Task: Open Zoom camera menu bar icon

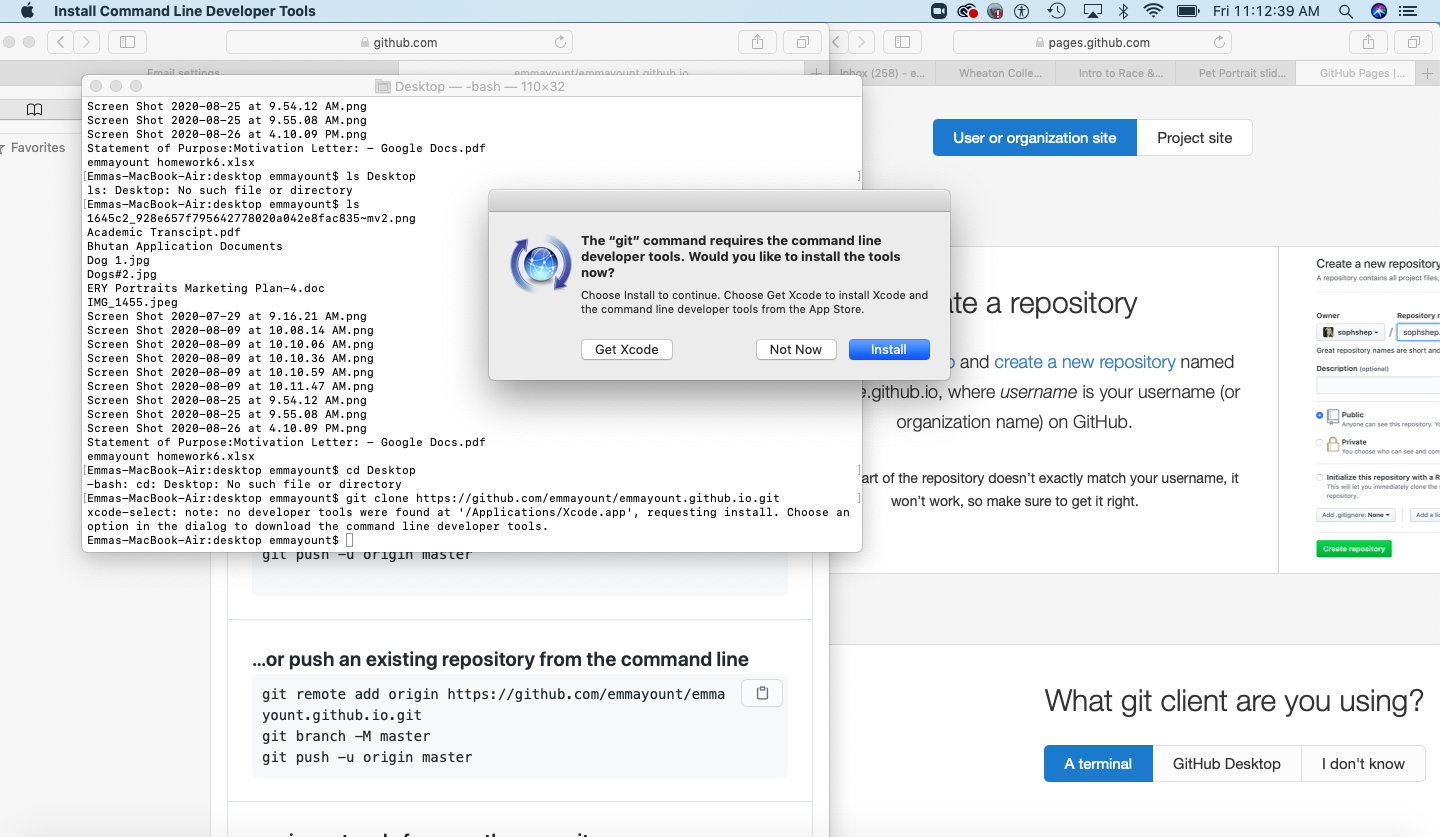Action: point(939,11)
